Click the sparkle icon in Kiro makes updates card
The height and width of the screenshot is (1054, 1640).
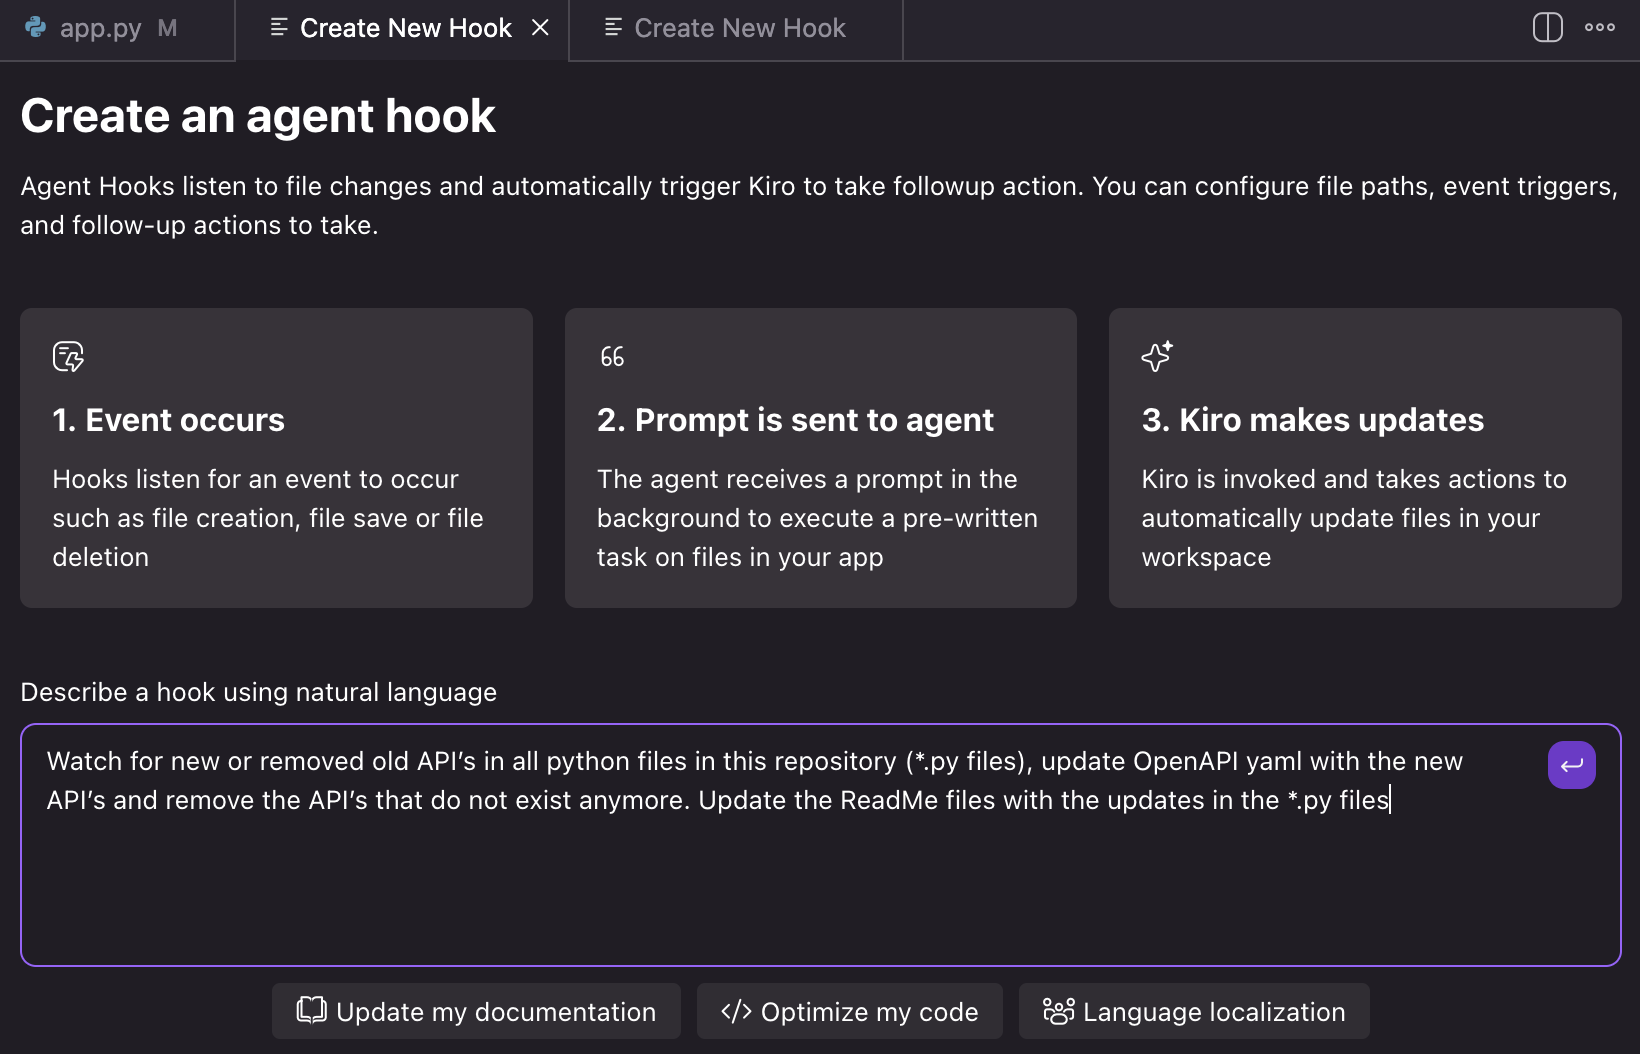pyautogui.click(x=1156, y=356)
